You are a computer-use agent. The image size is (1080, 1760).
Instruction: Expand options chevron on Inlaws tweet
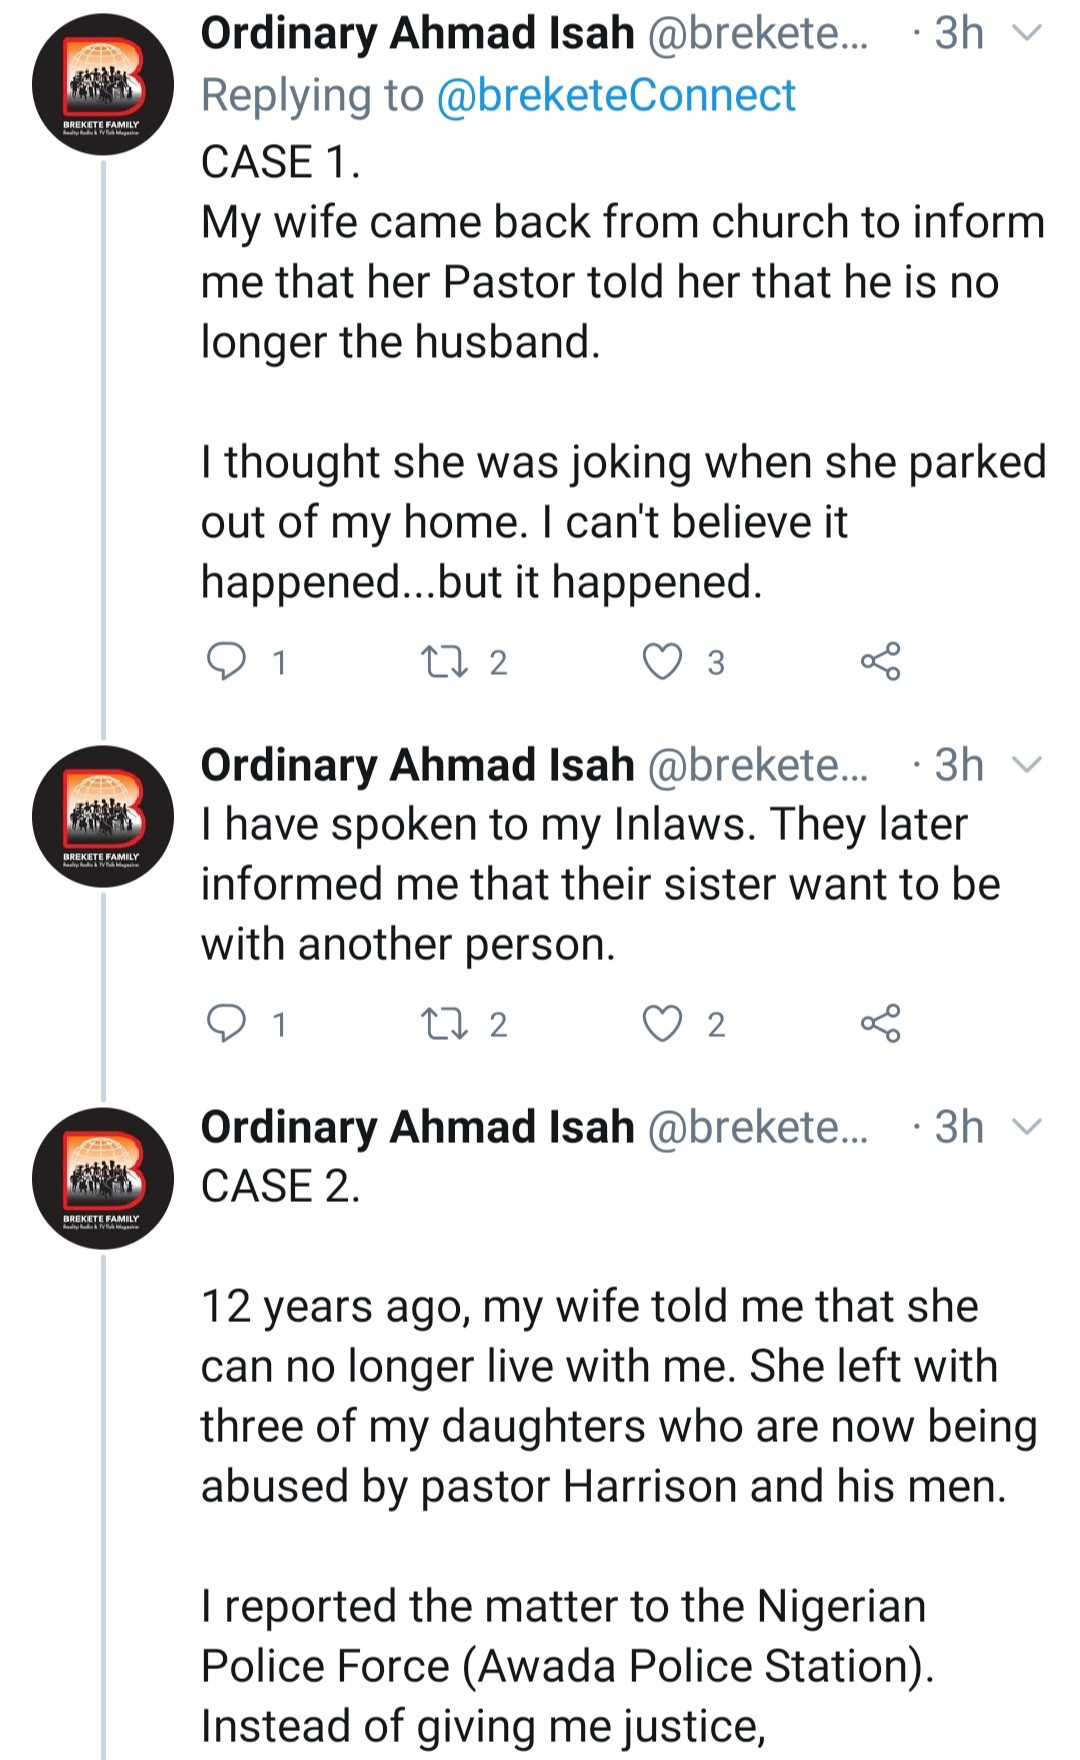1027,765
